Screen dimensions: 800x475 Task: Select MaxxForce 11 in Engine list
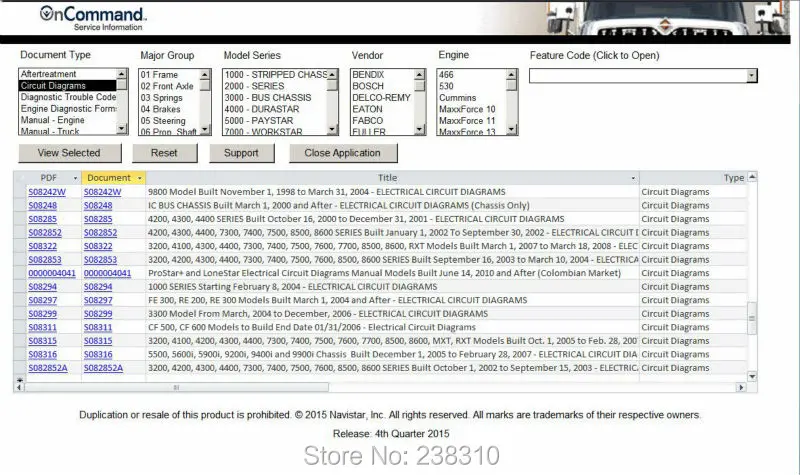[x=472, y=121]
